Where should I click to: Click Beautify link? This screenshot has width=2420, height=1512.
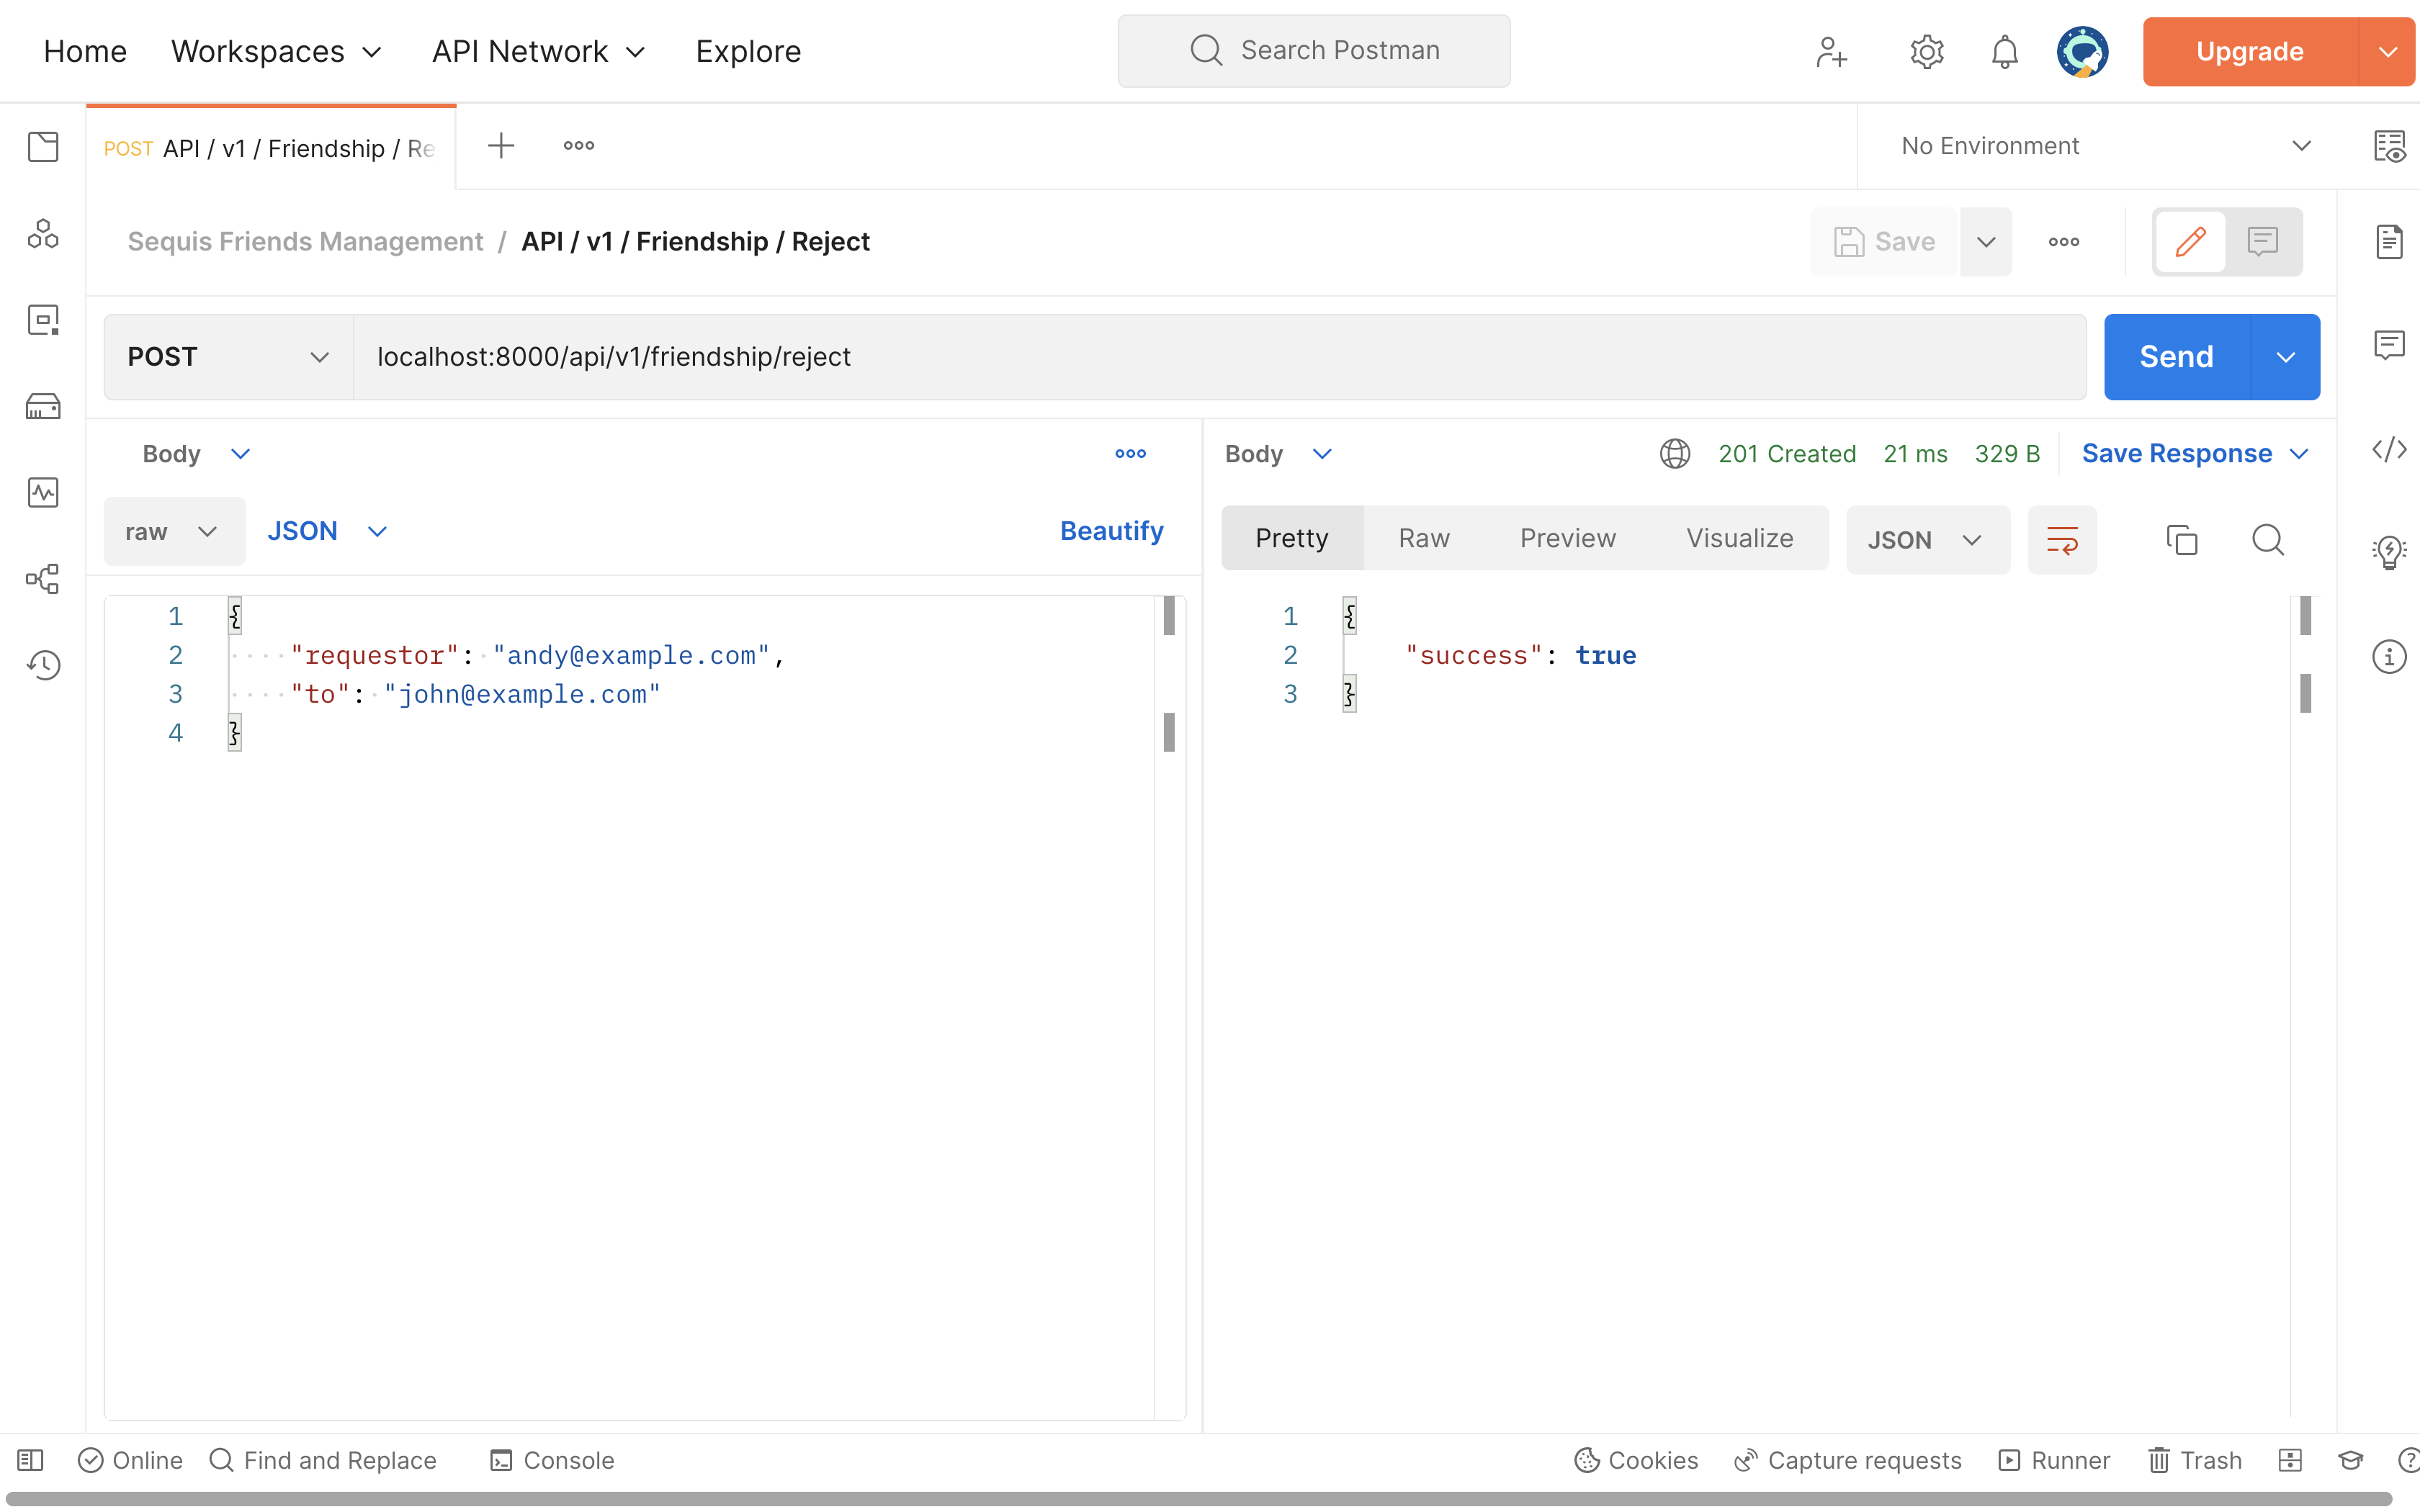[x=1111, y=531]
